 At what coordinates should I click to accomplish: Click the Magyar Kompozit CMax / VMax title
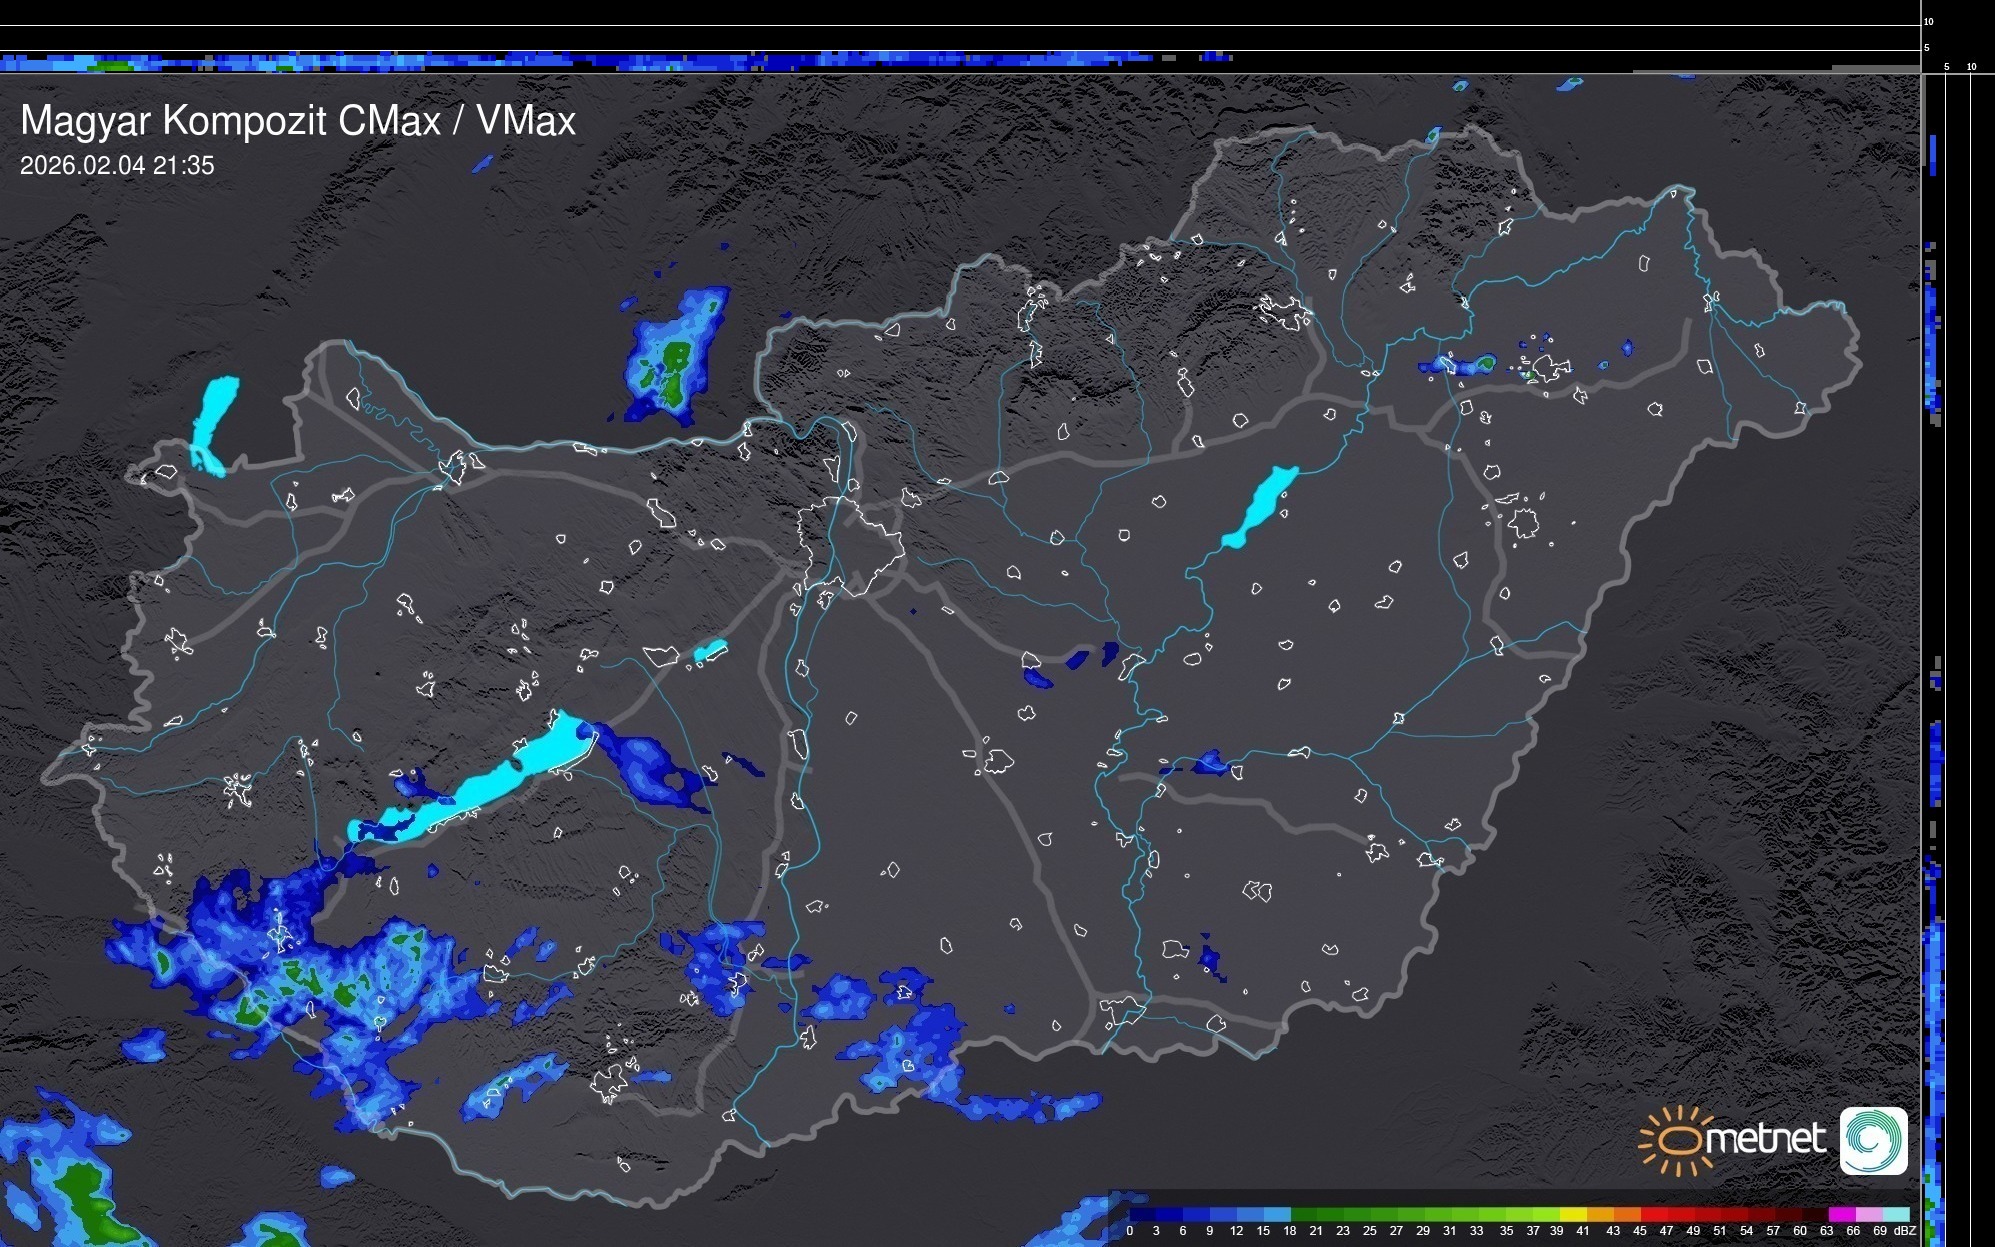coord(298,121)
